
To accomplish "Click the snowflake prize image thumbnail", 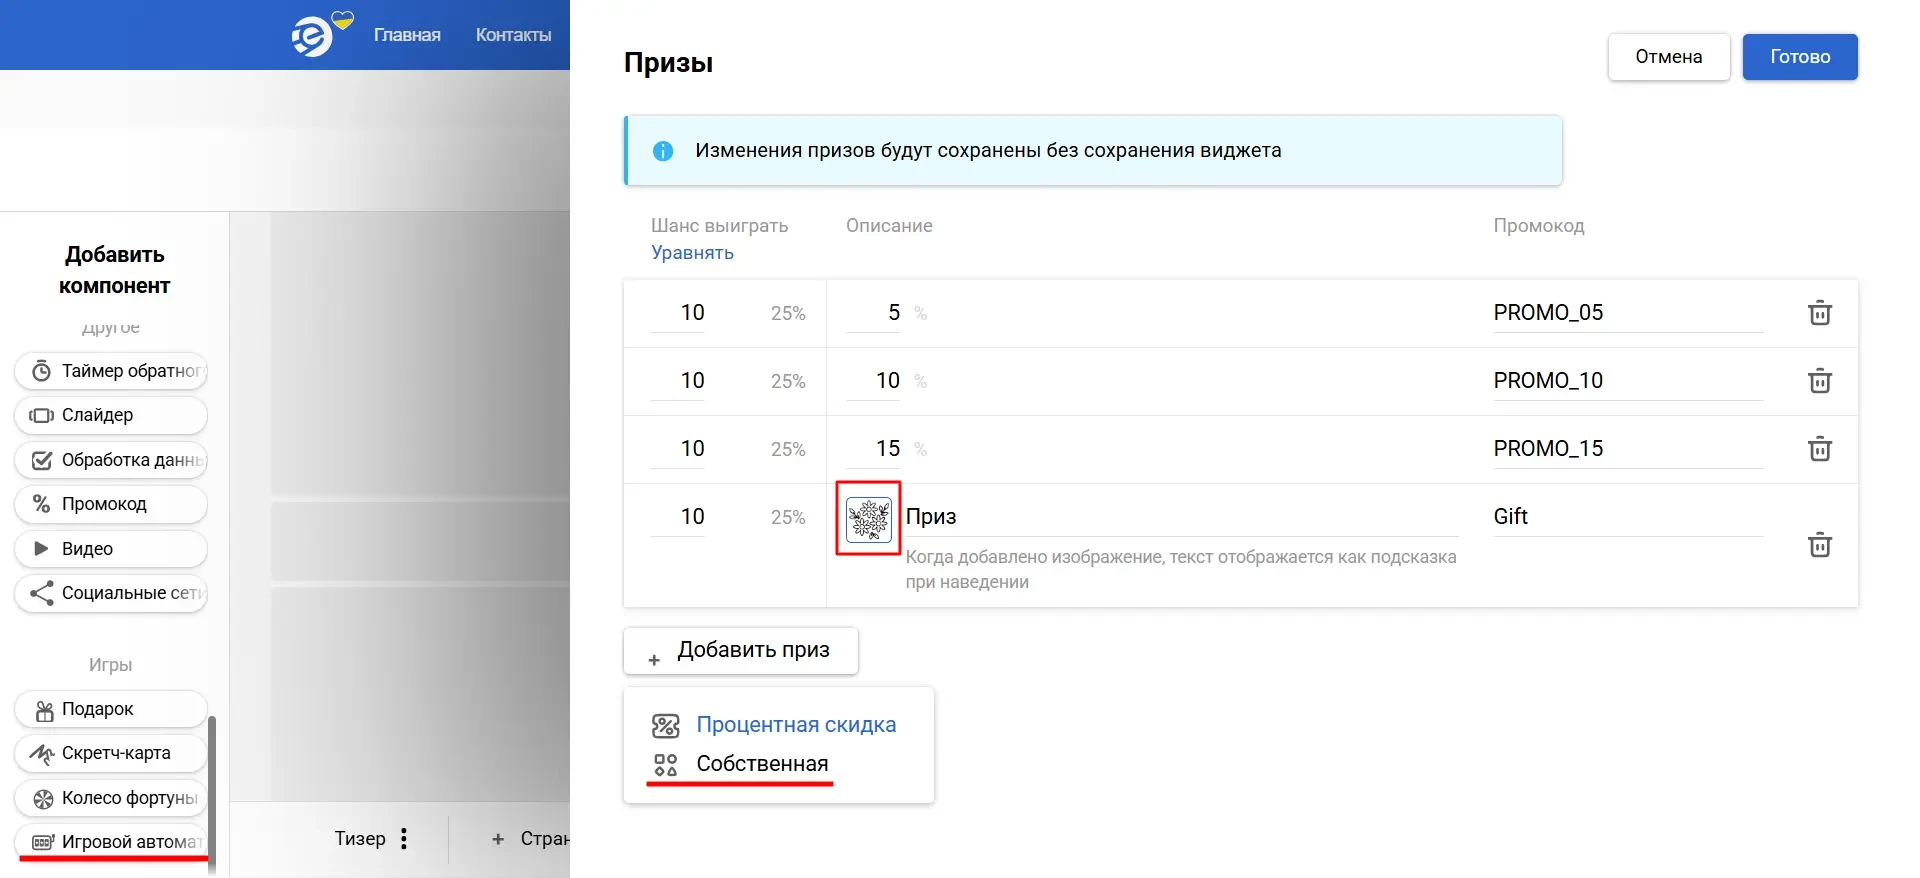I will [x=868, y=518].
